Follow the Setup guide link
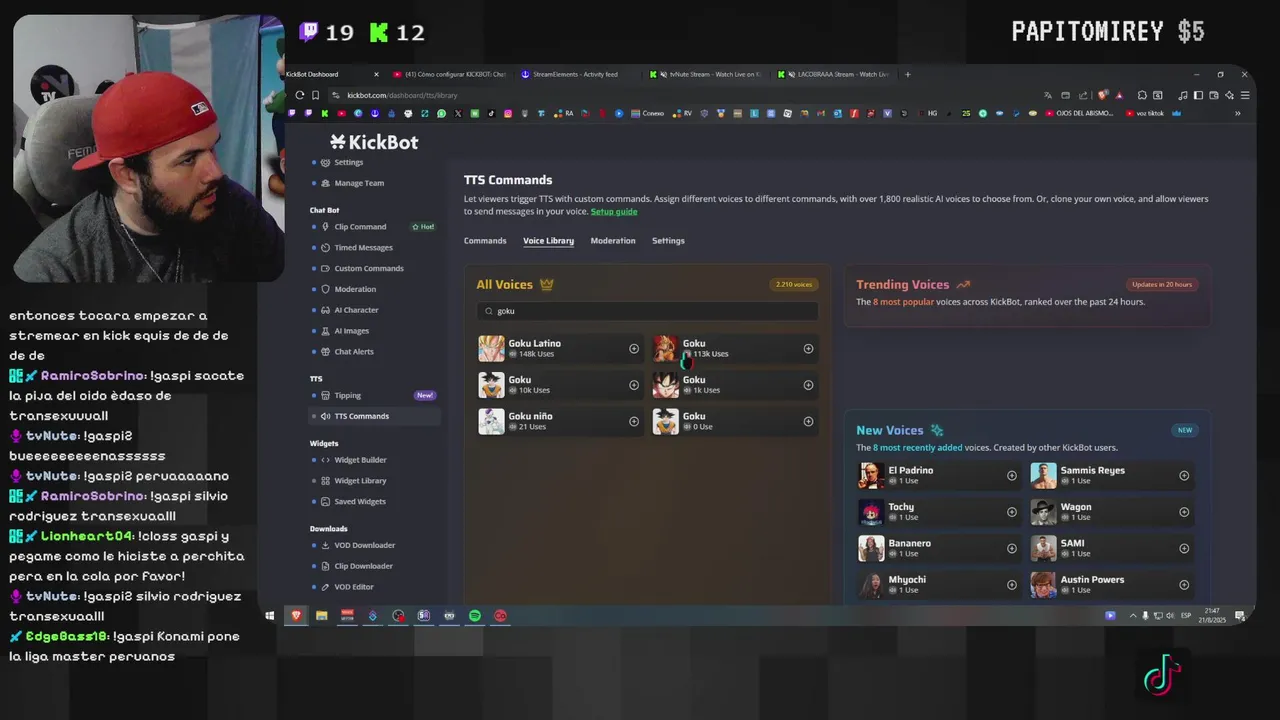Image resolution: width=1280 pixels, height=720 pixels. pyautogui.click(x=614, y=212)
